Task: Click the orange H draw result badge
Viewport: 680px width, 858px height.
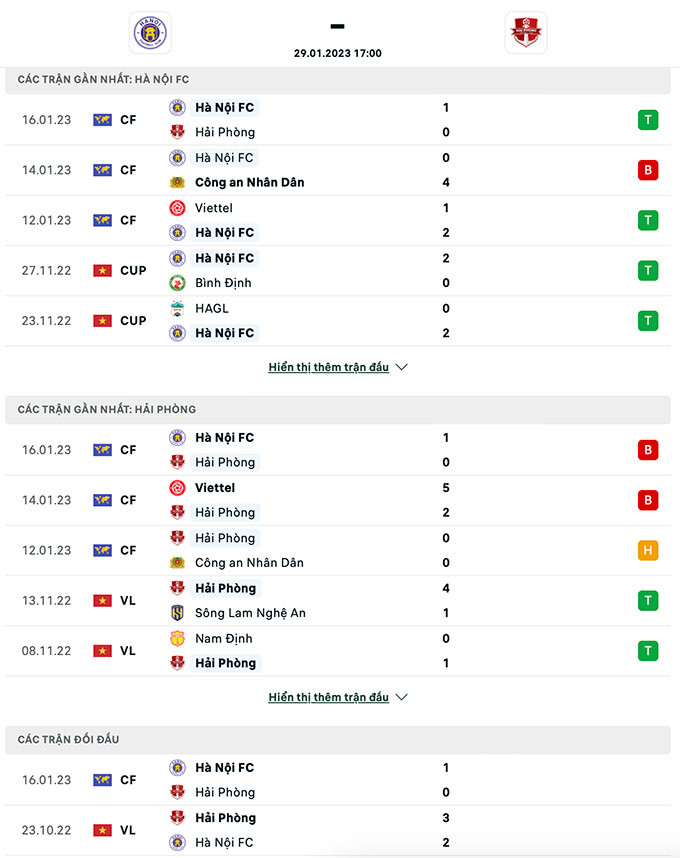Action: [648, 550]
